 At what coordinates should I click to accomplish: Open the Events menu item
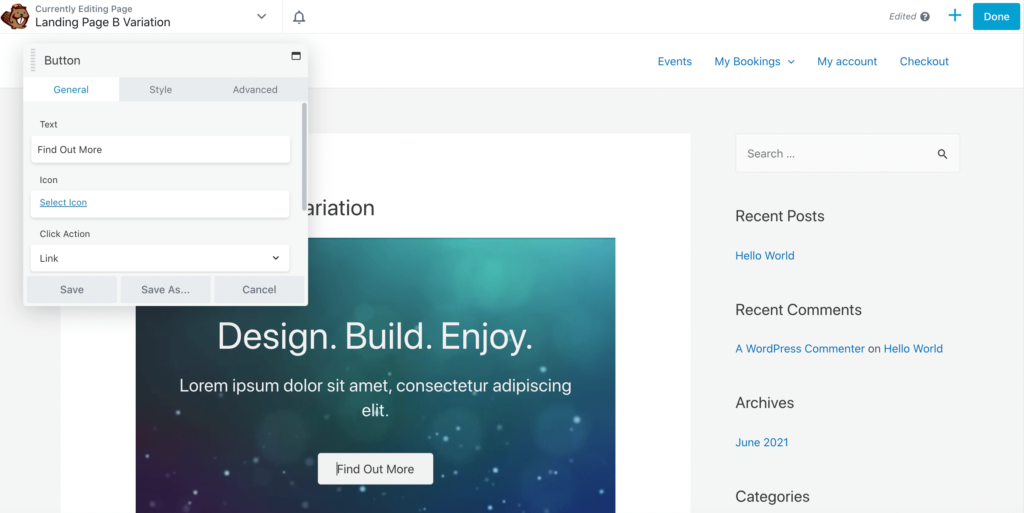coord(675,61)
